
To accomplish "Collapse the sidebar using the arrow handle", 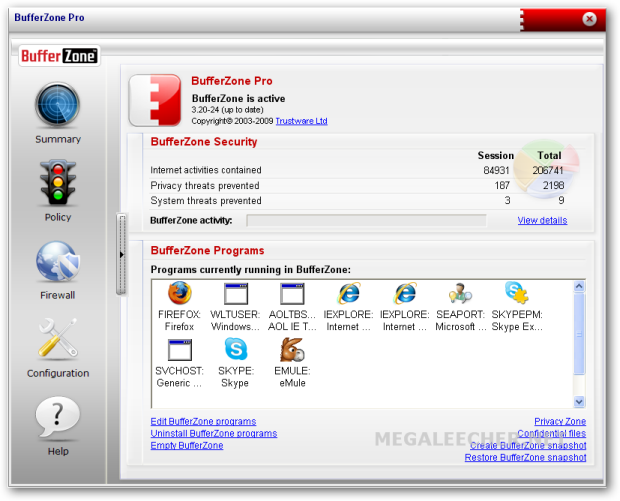I will point(121,255).
